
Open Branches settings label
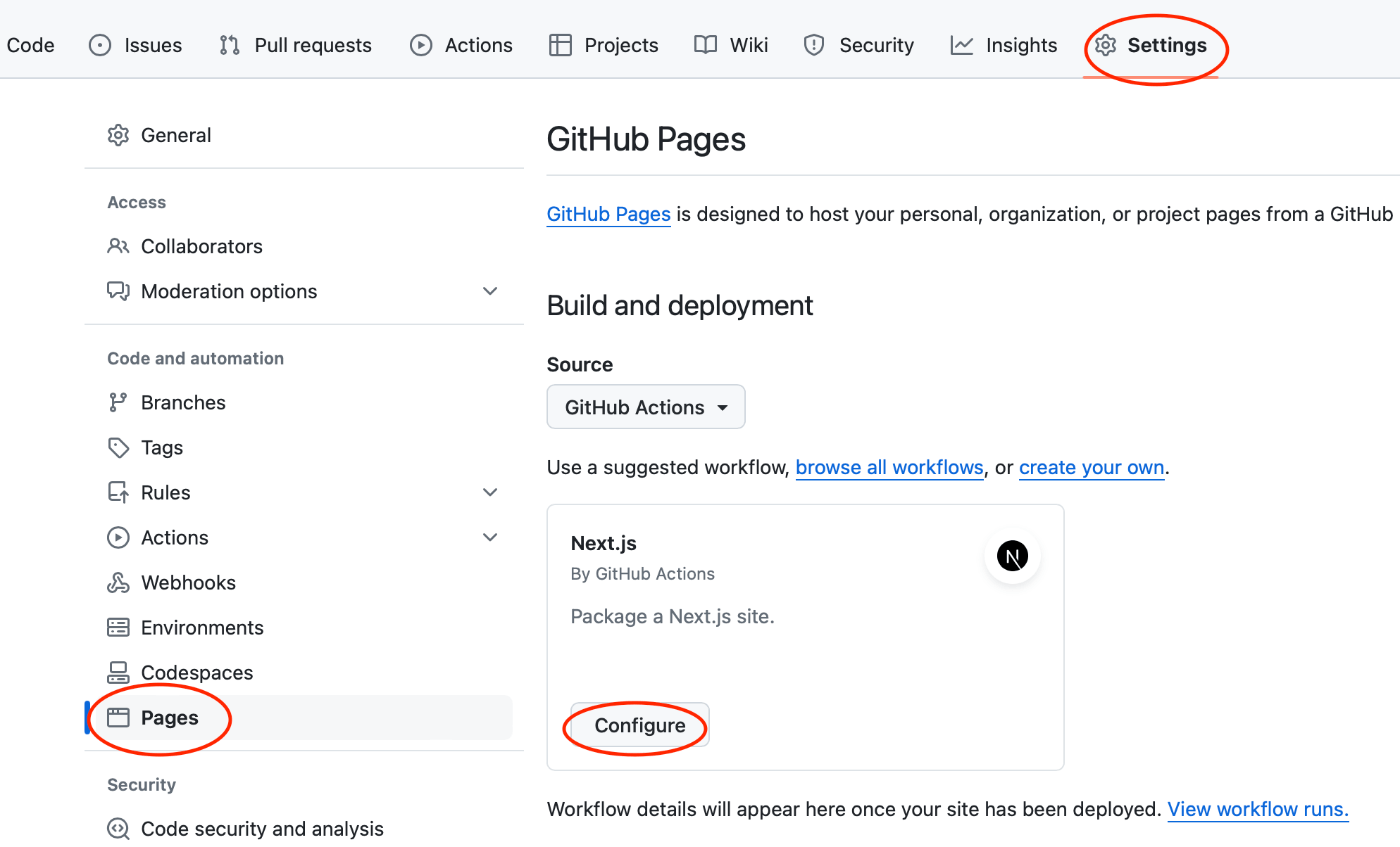coord(183,402)
